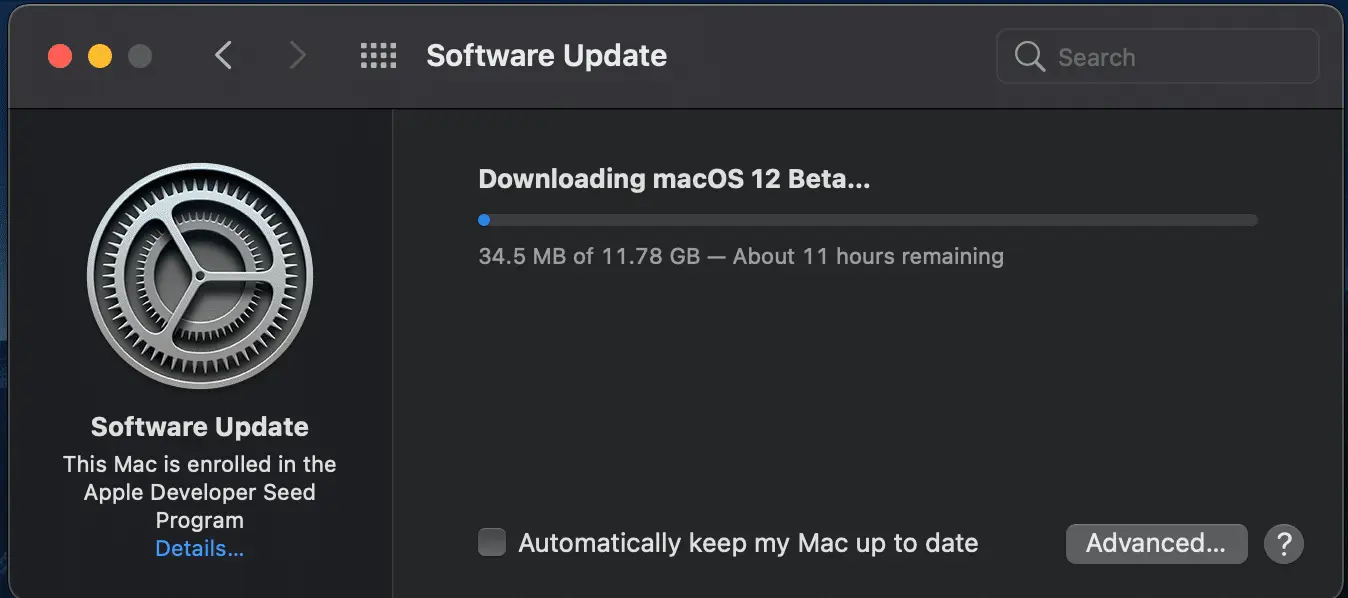The width and height of the screenshot is (1348, 598).
Task: Close the Software Update window
Action: pos(60,56)
